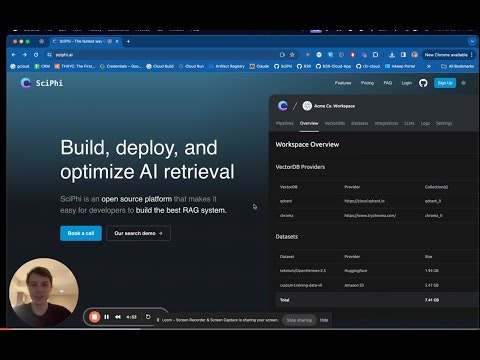
Task: Click the presenter webcam bubble
Action: (x=44, y=292)
